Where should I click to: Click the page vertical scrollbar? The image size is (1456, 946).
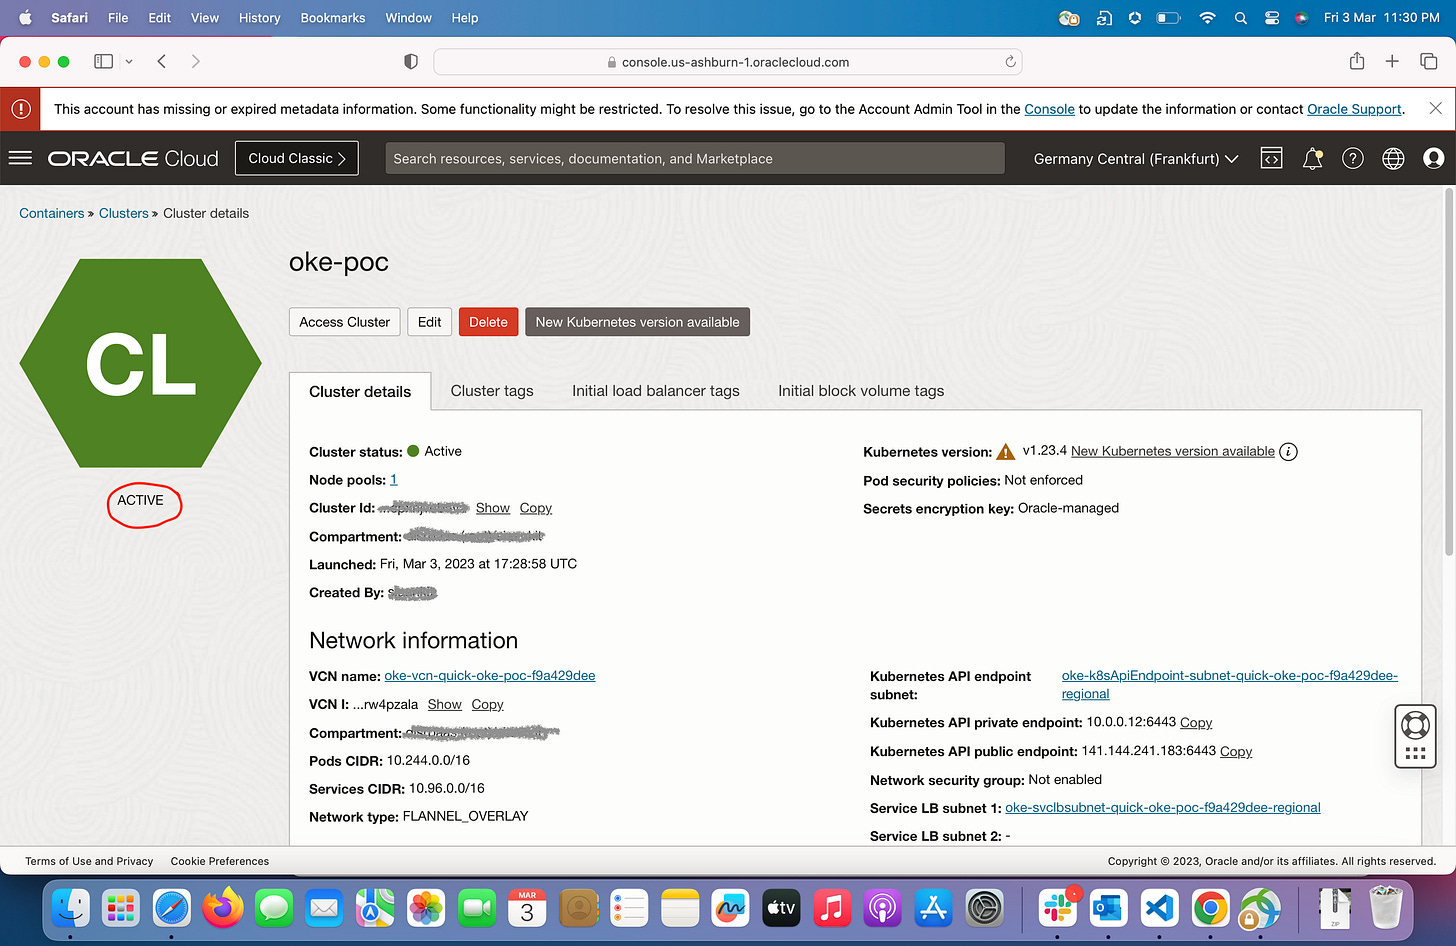(1448, 370)
